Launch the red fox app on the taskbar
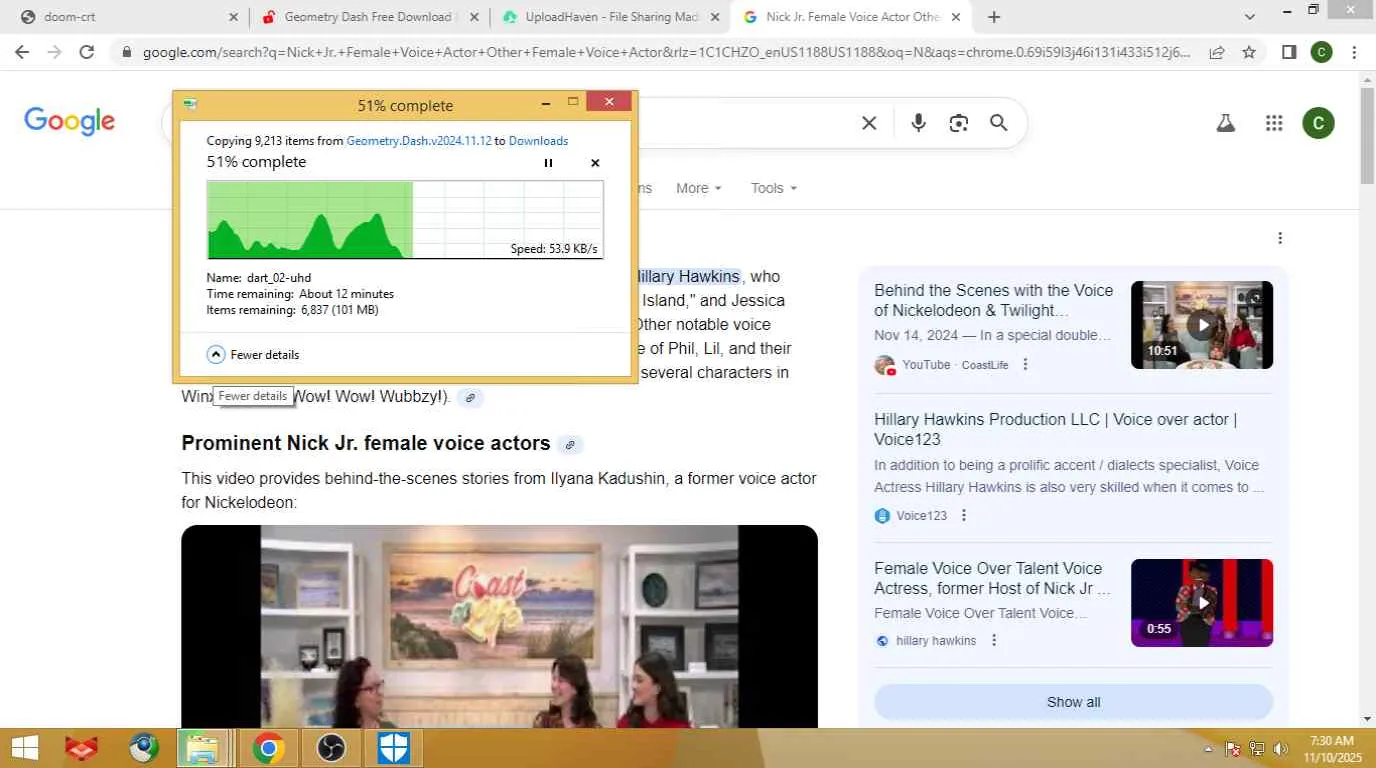The image size is (1376, 768). 81,748
